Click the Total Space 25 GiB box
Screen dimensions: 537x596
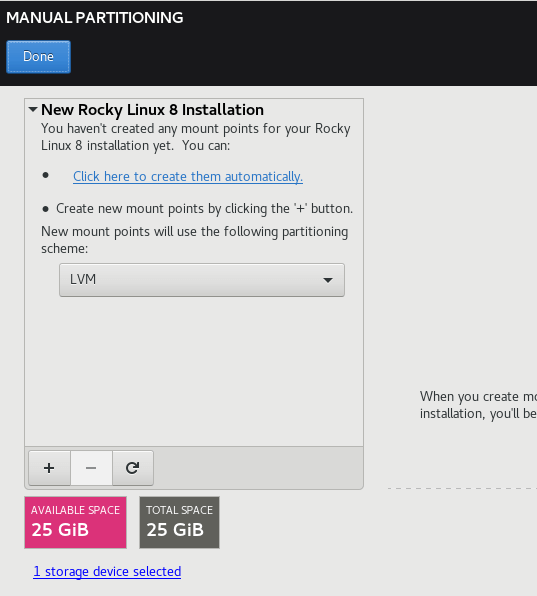(x=179, y=523)
